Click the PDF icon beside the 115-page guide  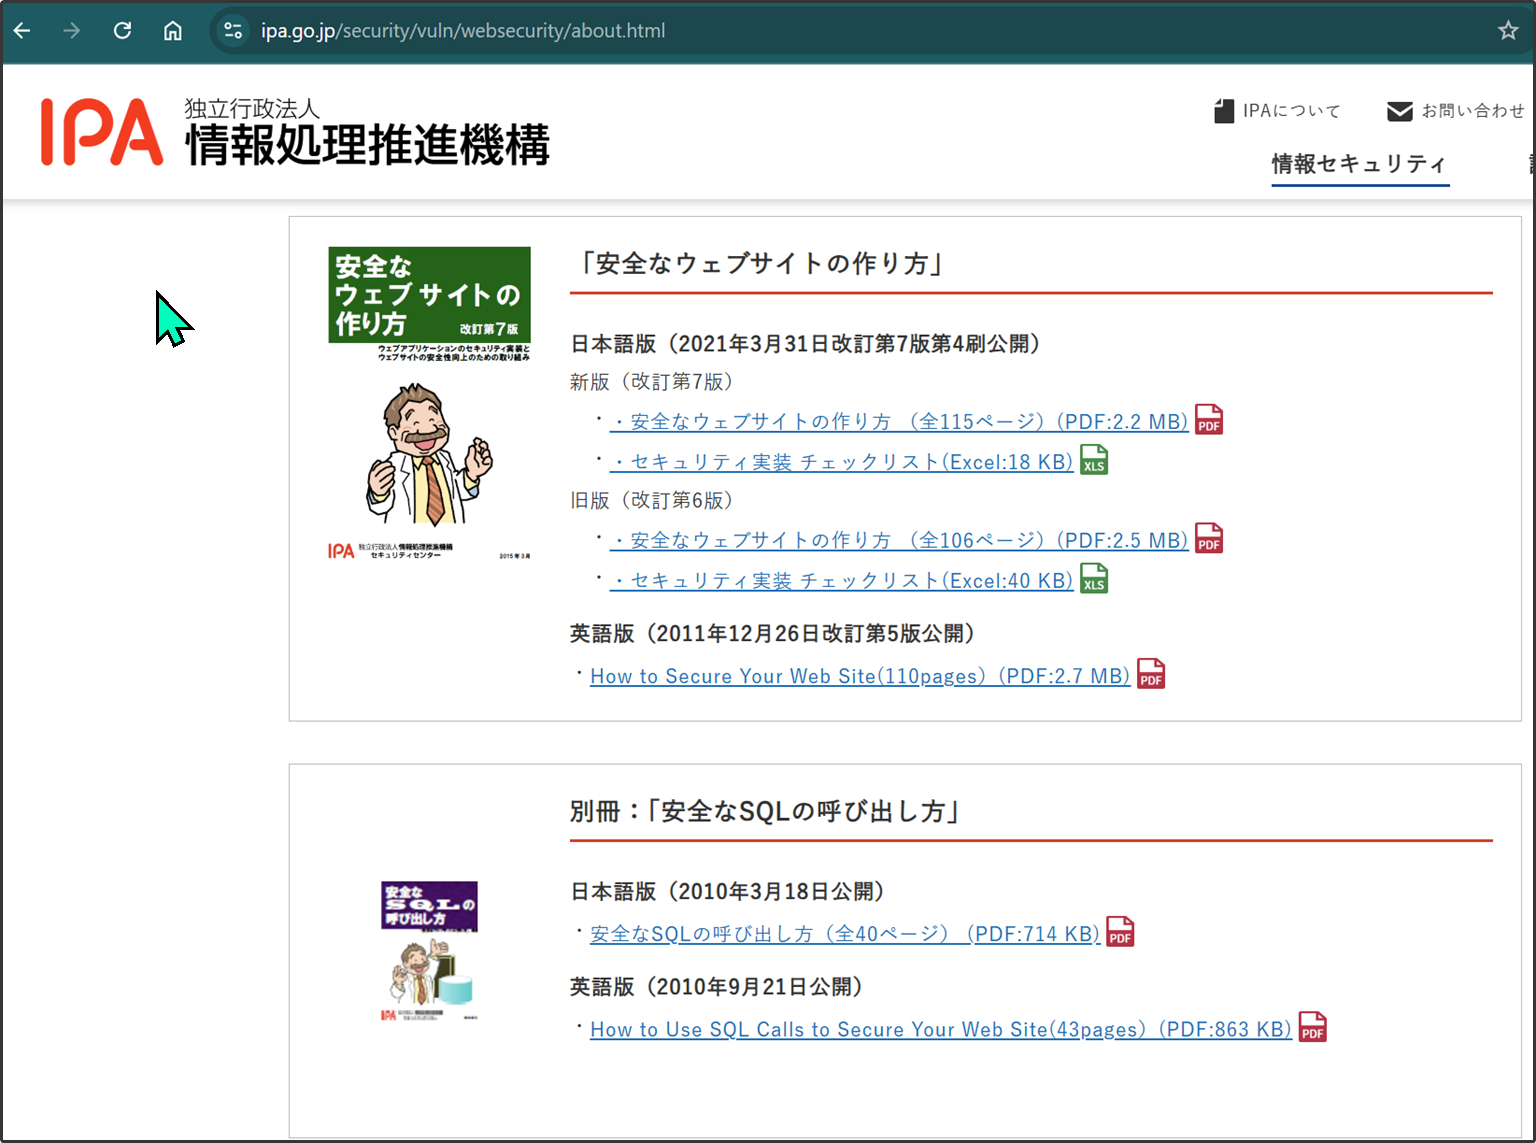1209,420
